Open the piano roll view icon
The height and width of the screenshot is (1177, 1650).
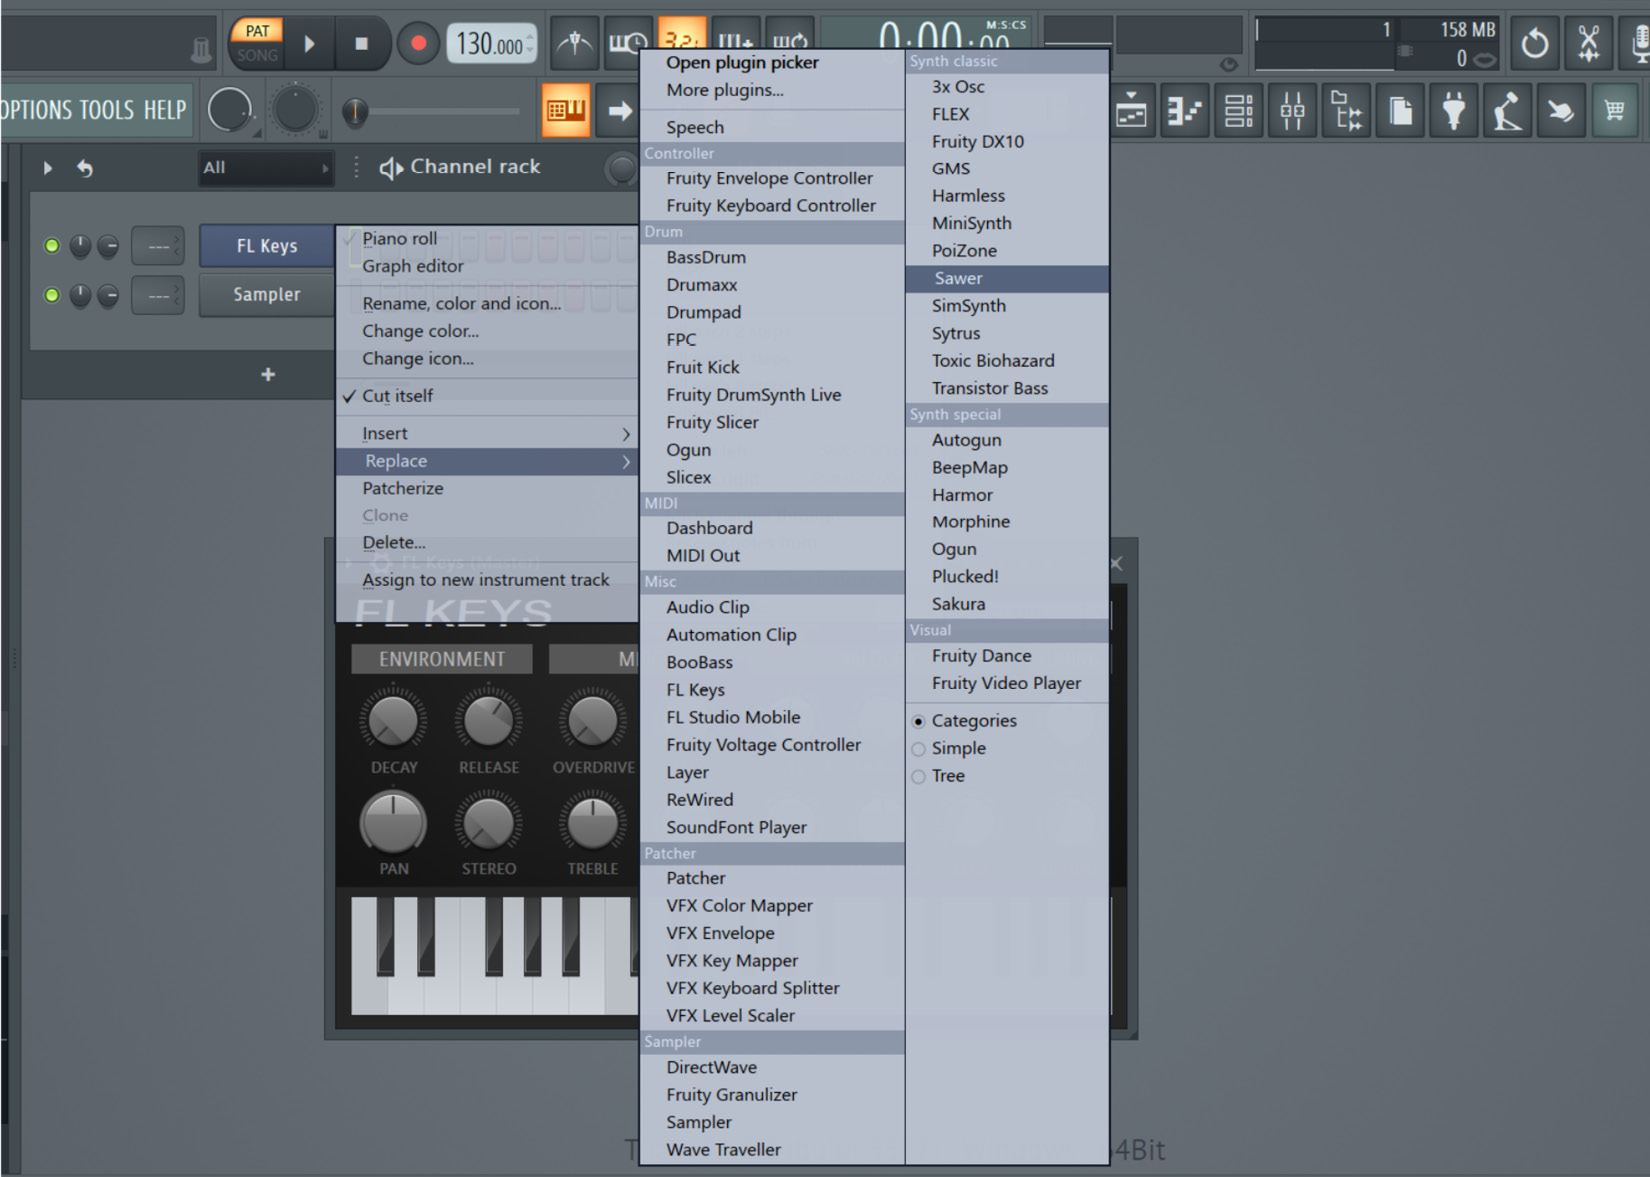1184,111
